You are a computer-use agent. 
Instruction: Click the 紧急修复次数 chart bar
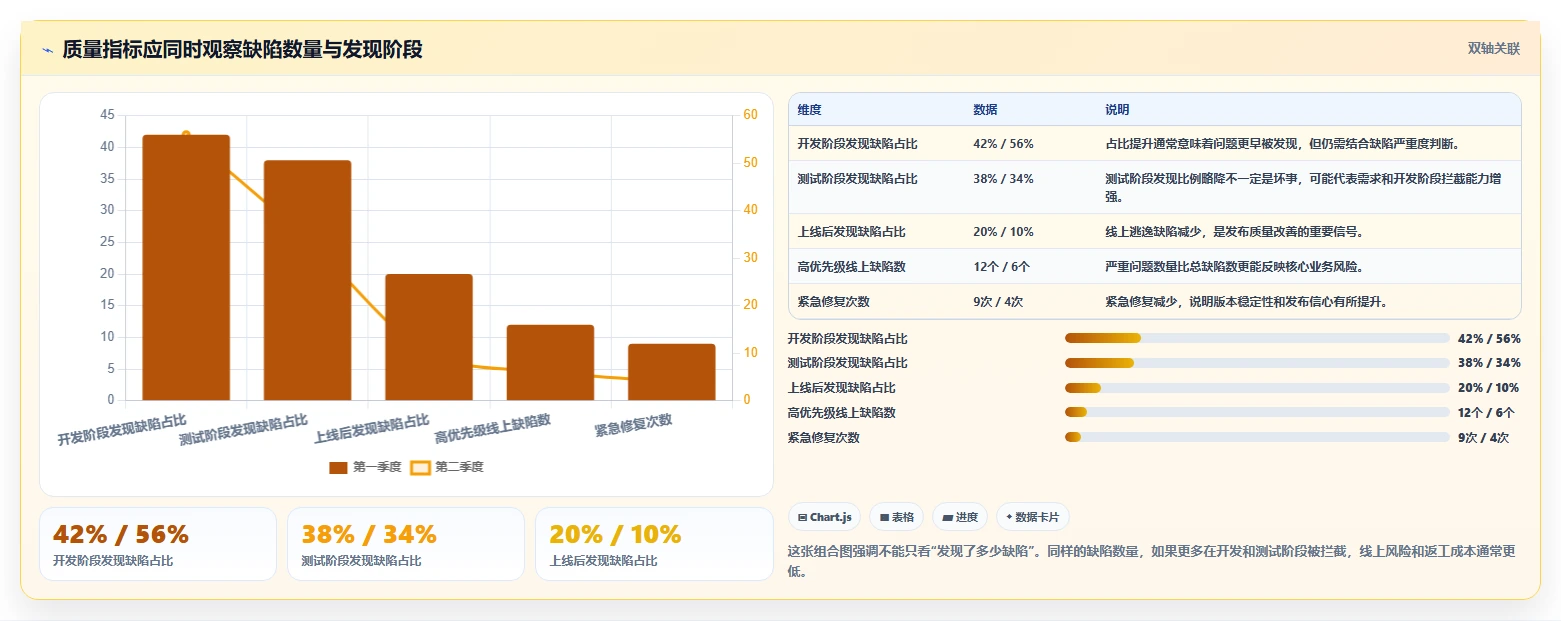click(672, 372)
